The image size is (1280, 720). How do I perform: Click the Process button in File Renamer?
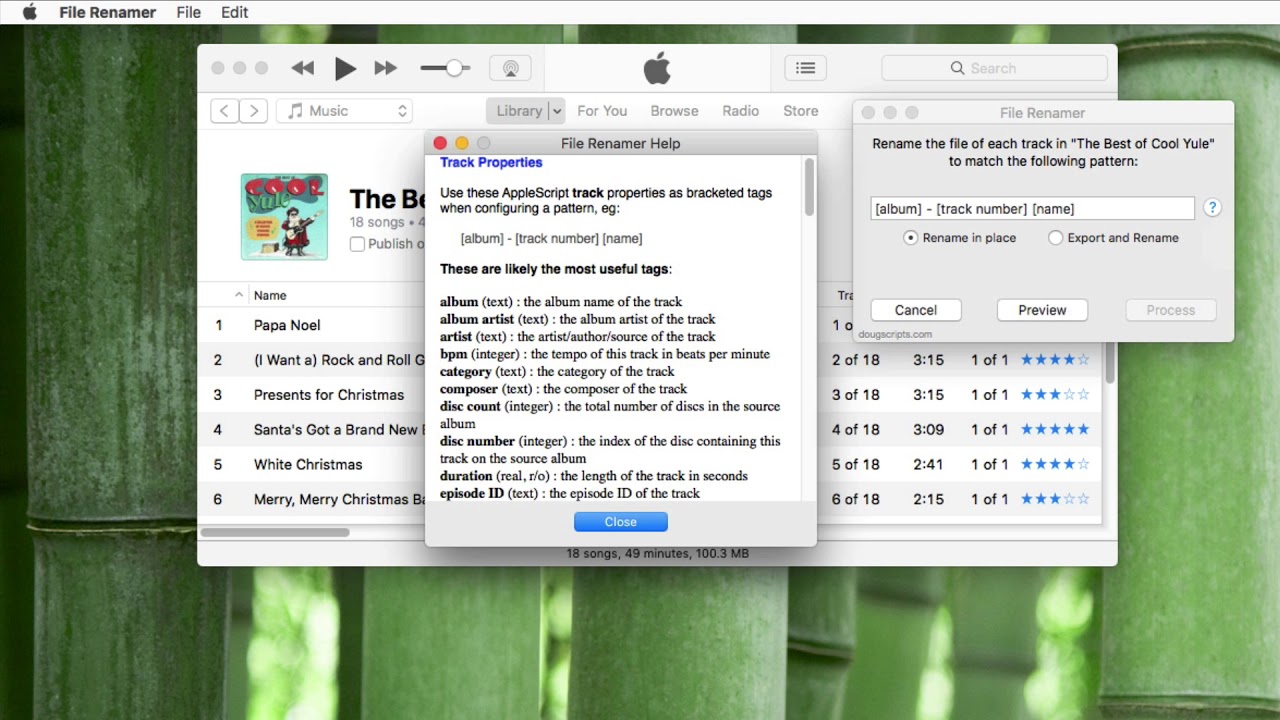click(1171, 310)
